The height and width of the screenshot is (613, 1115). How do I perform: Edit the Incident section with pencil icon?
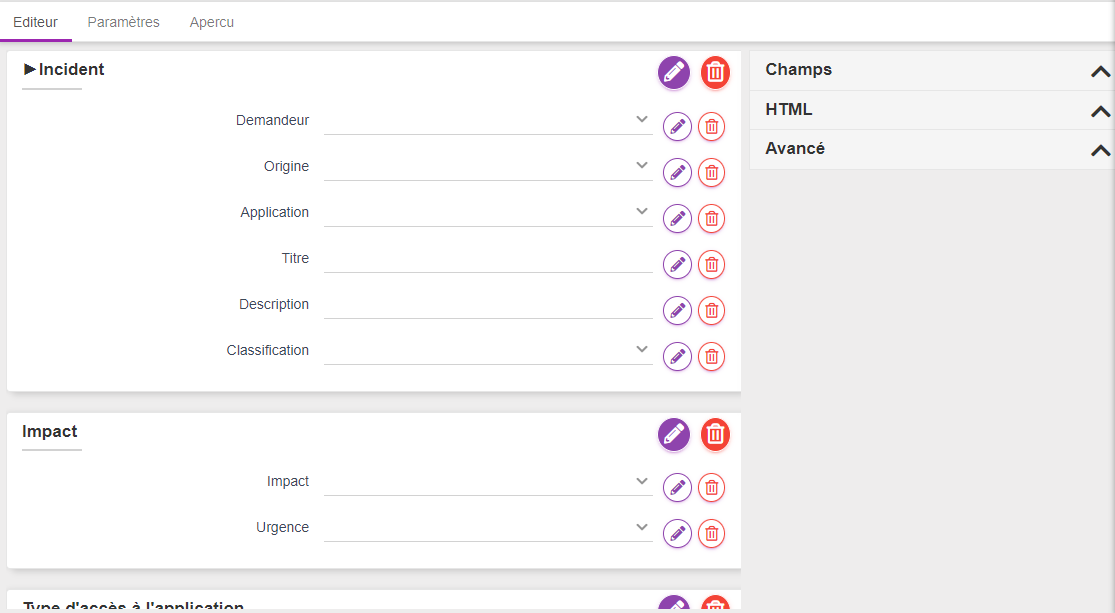click(x=674, y=72)
